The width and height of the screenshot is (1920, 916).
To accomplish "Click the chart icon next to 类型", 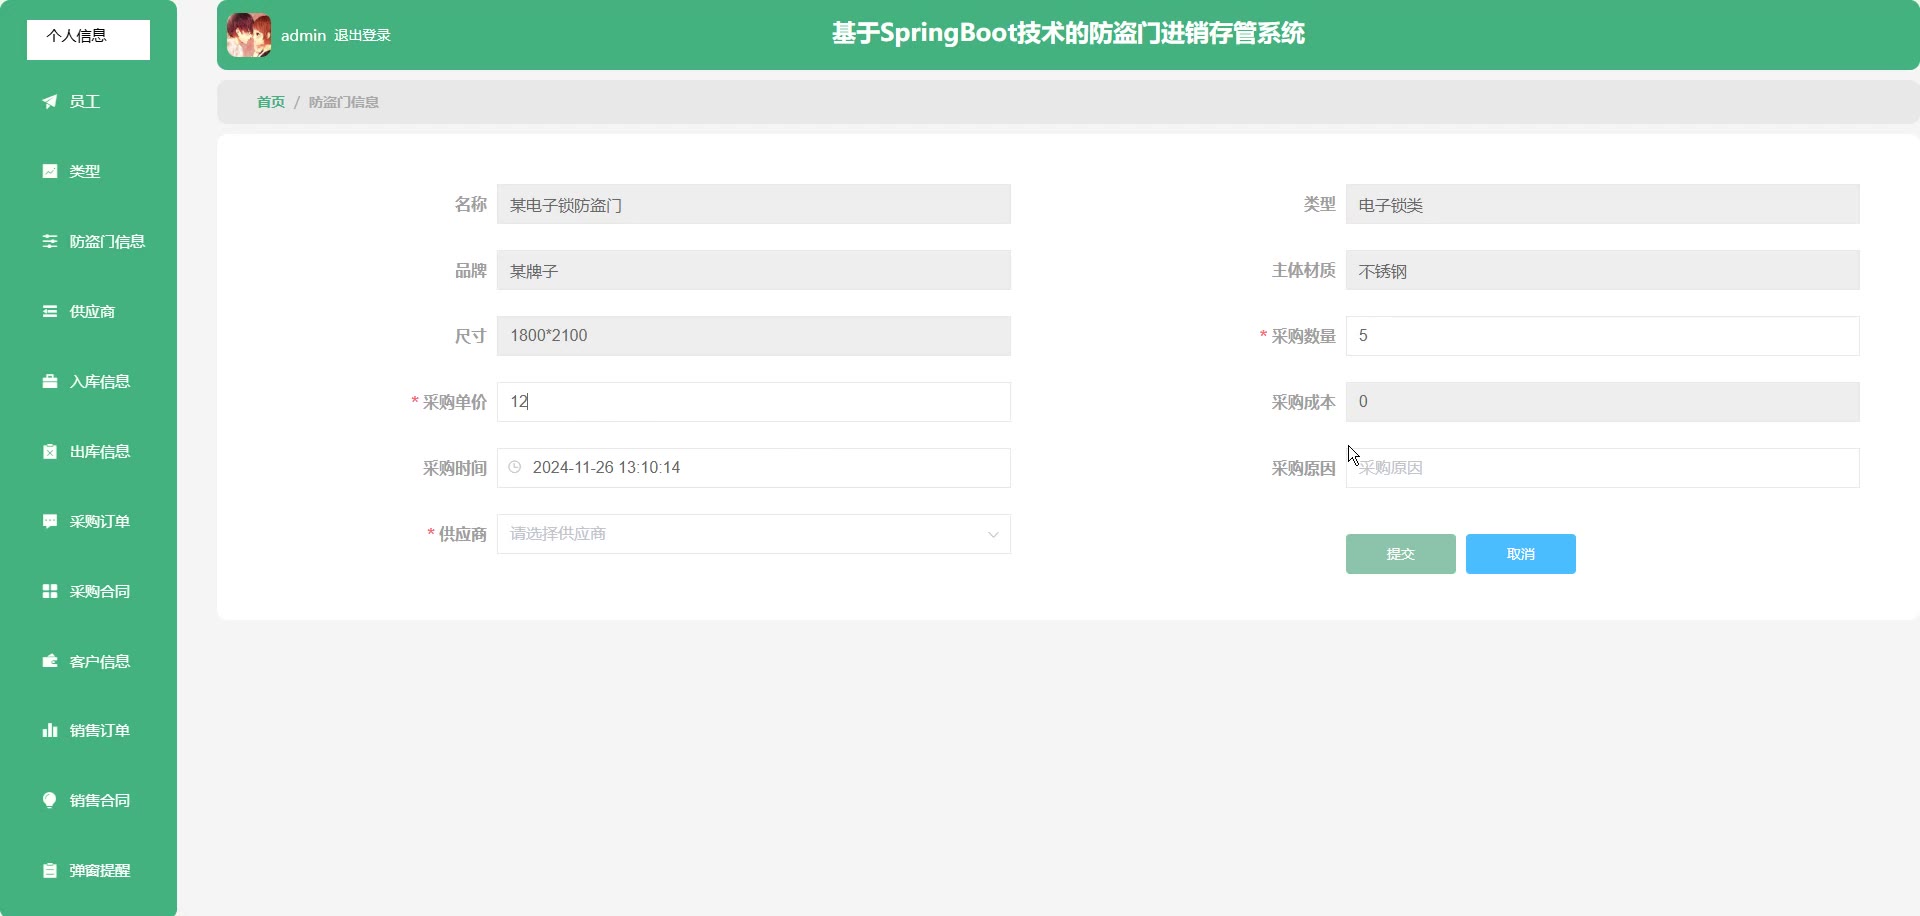I will [49, 171].
